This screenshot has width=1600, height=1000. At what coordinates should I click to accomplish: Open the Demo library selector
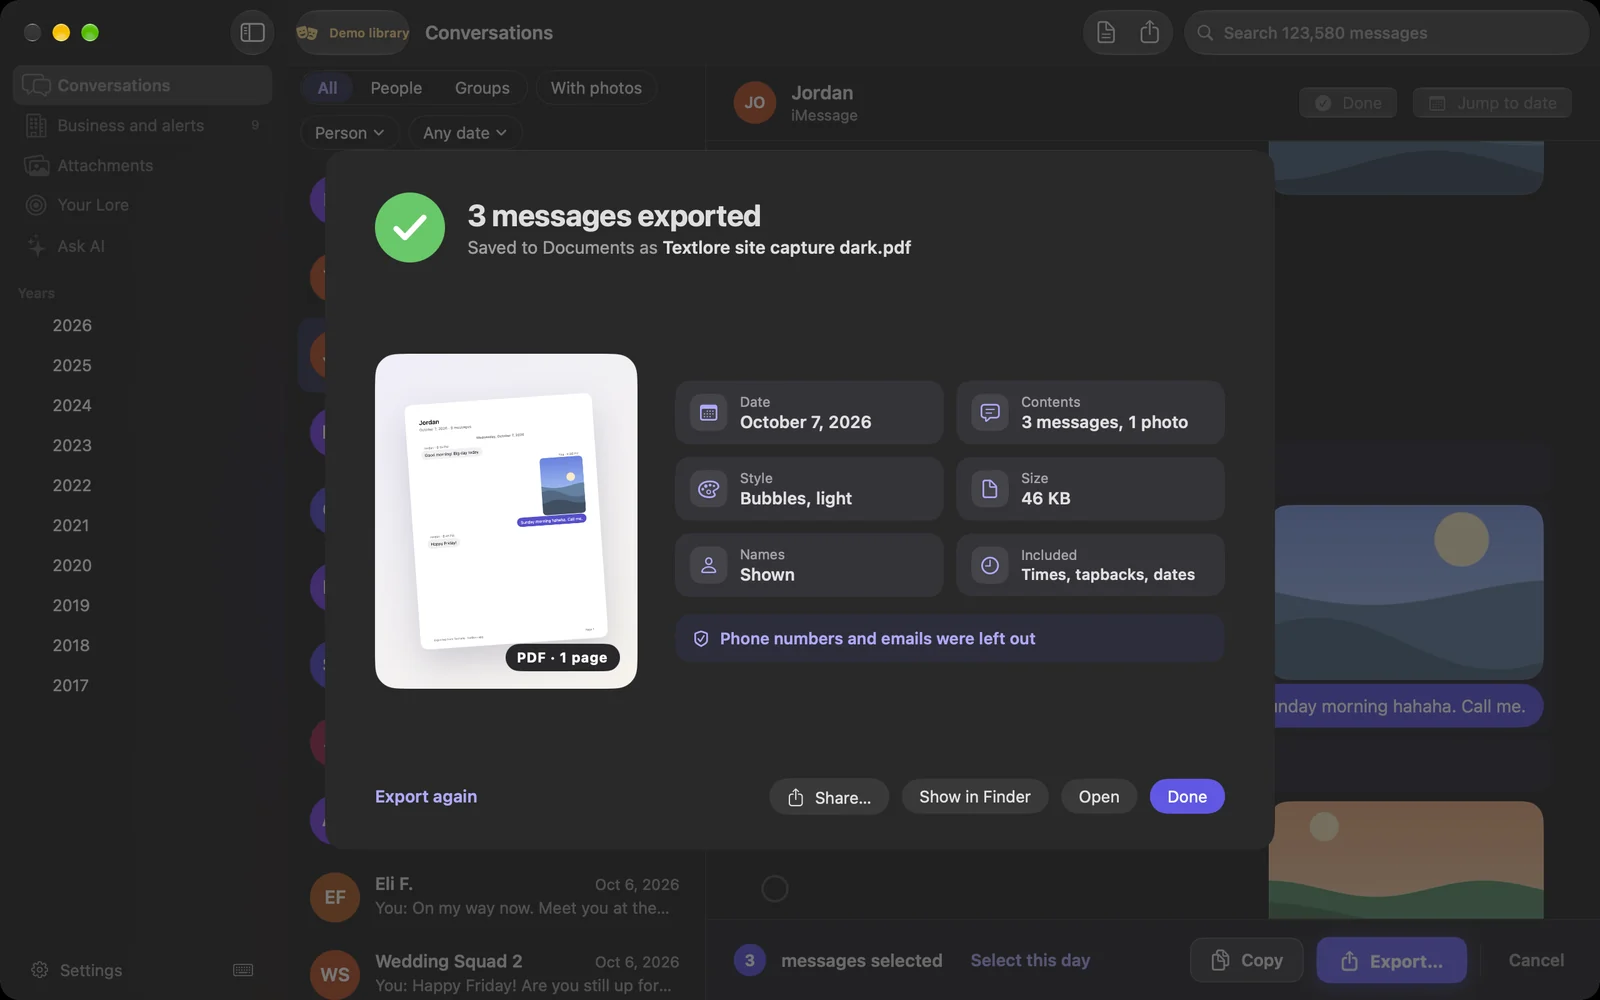pyautogui.click(x=353, y=33)
